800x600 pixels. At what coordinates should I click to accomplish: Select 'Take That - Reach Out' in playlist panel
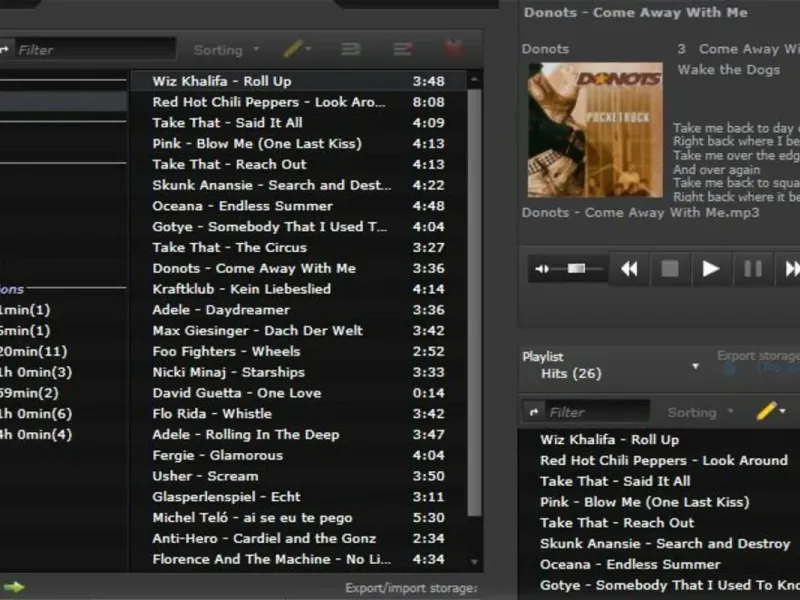617,523
